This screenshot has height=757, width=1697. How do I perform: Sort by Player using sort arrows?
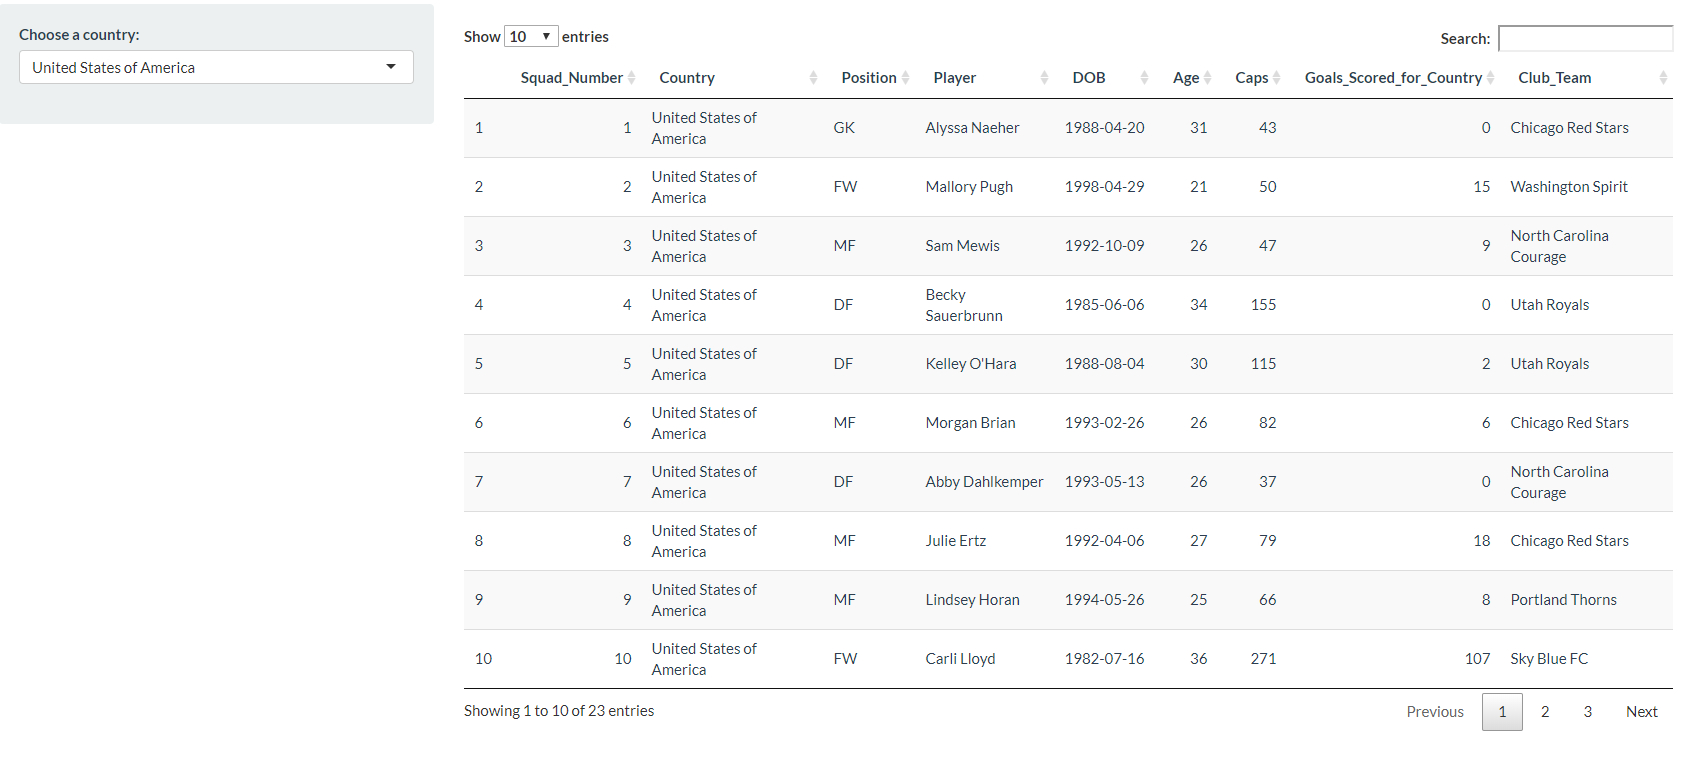tap(1044, 78)
